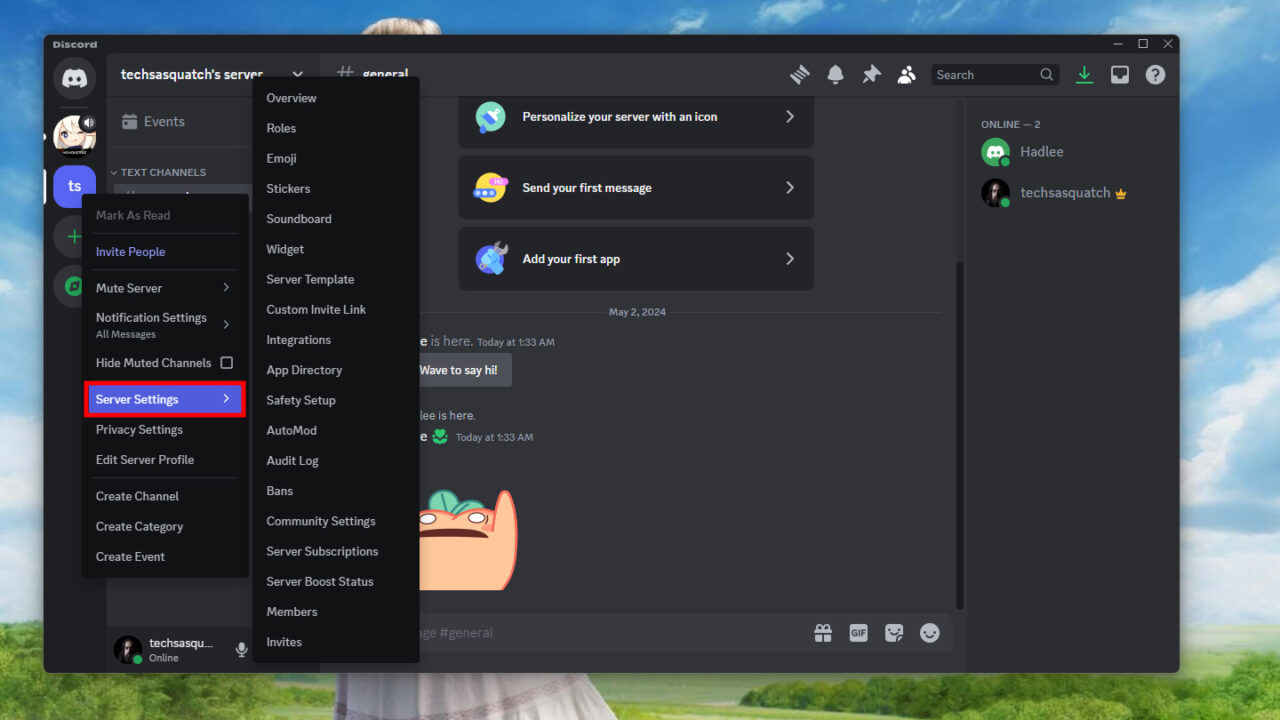Toggle the member list visibility
The height and width of the screenshot is (720, 1280).
pos(907,74)
